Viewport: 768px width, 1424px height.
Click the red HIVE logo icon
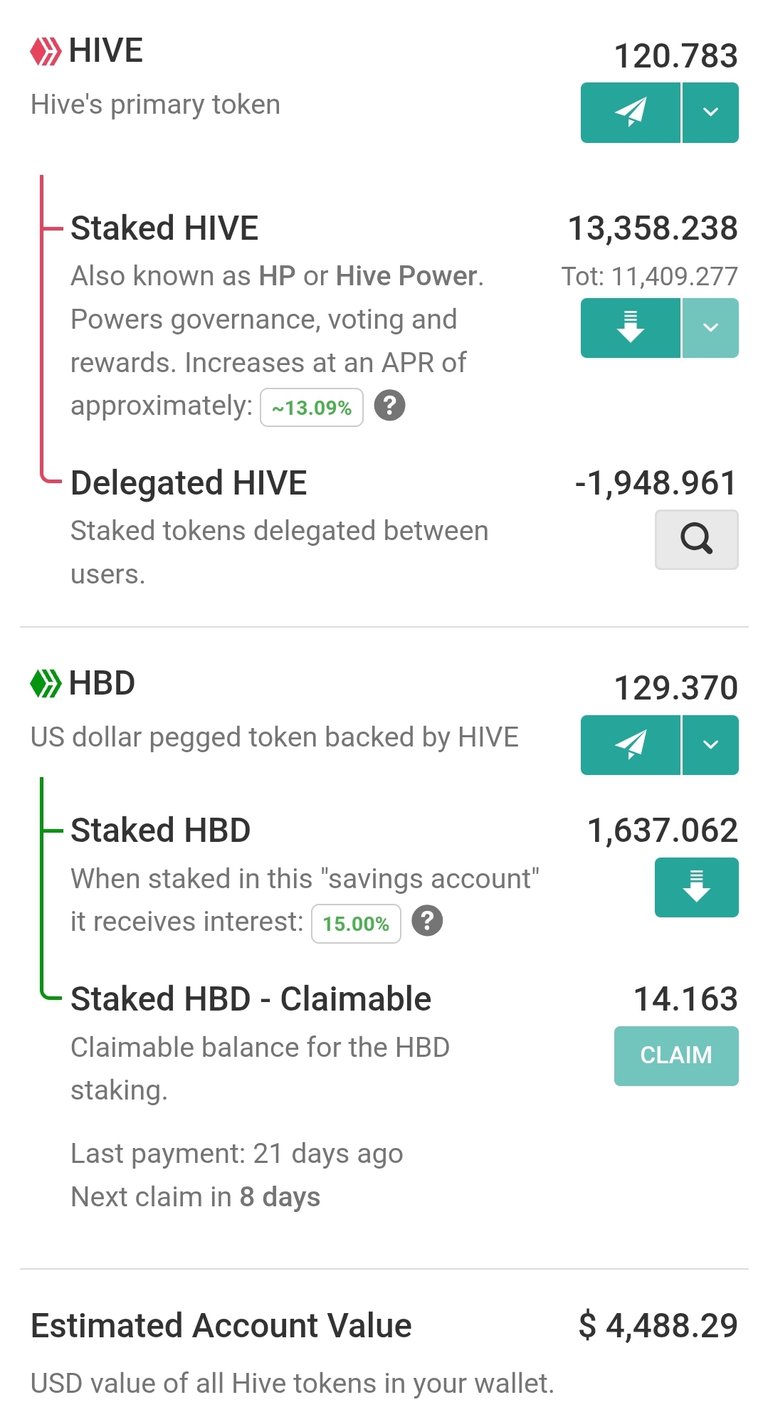pos(46,50)
